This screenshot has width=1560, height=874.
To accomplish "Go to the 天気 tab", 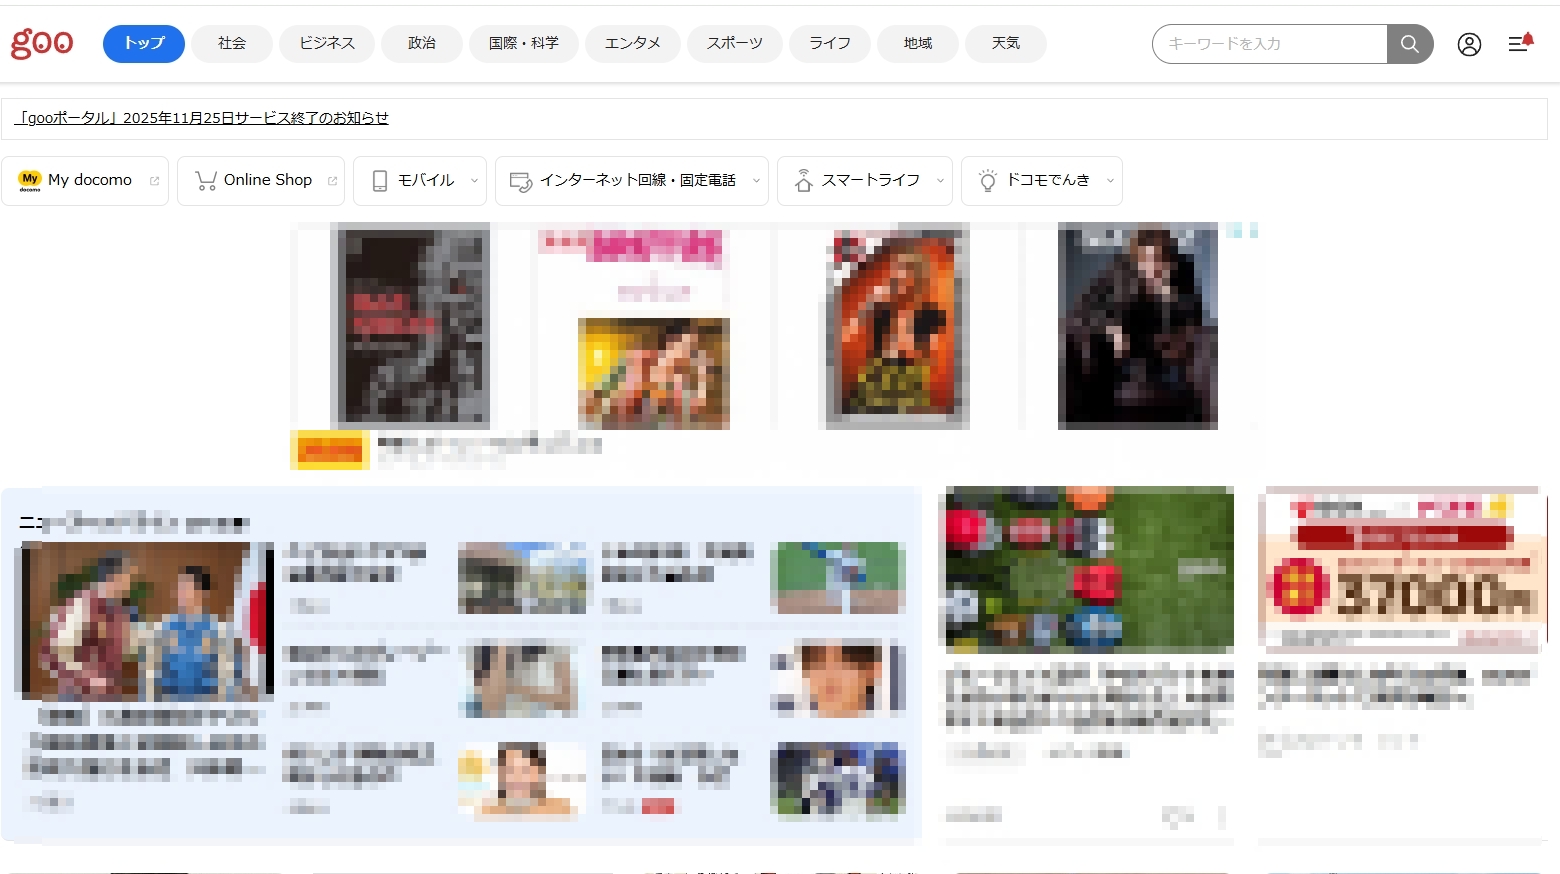I will click(x=1005, y=44).
